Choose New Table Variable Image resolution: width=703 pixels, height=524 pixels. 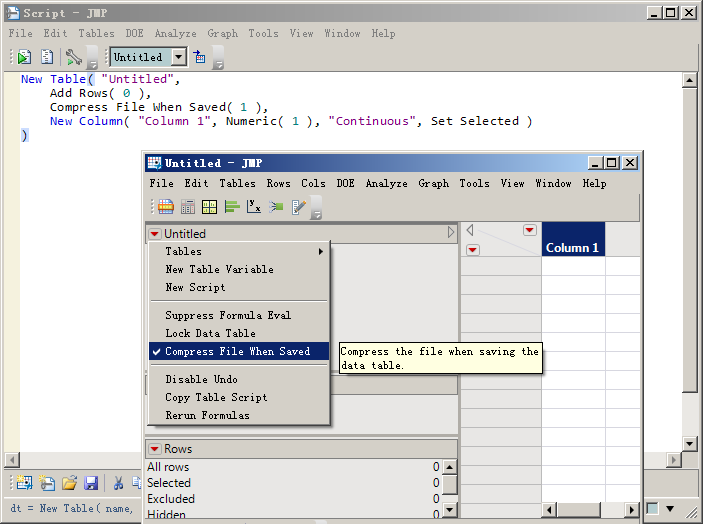point(239,269)
